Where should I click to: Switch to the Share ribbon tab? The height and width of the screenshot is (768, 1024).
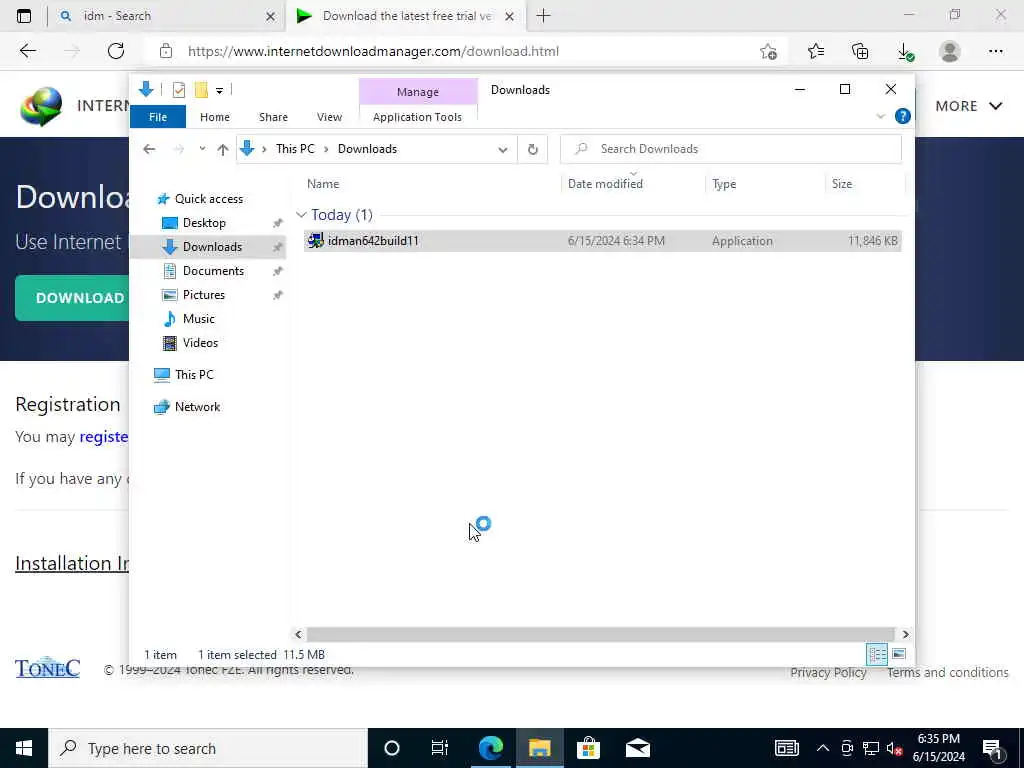273,117
